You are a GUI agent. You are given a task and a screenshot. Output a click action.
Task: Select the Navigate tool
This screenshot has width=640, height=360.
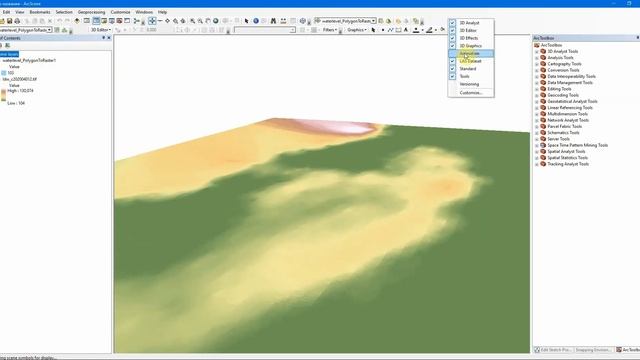(x=152, y=21)
